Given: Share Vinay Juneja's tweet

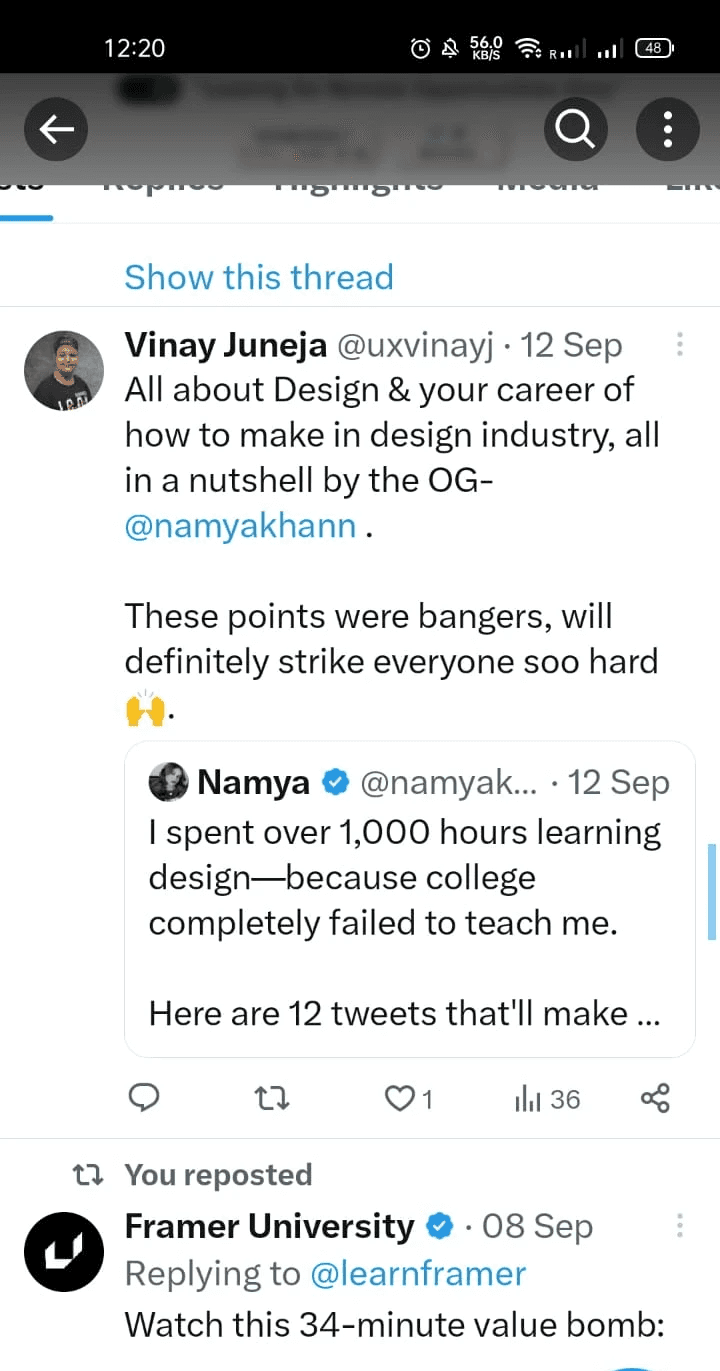Looking at the screenshot, I should (x=655, y=1099).
